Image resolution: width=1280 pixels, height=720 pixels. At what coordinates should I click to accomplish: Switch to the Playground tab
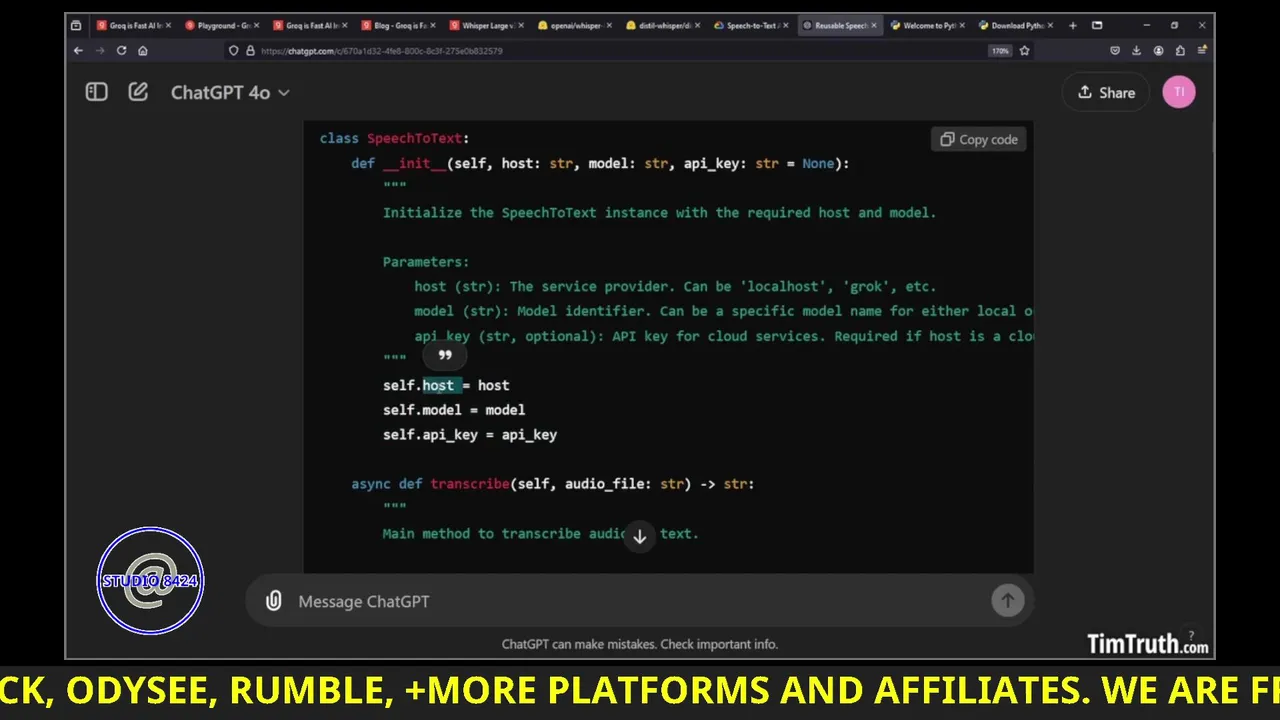(223, 26)
